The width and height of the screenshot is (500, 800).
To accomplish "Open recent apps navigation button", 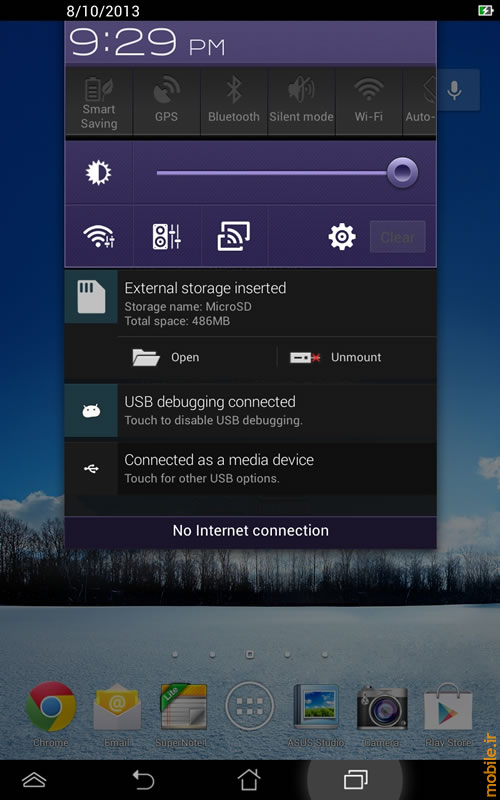I will (356, 779).
